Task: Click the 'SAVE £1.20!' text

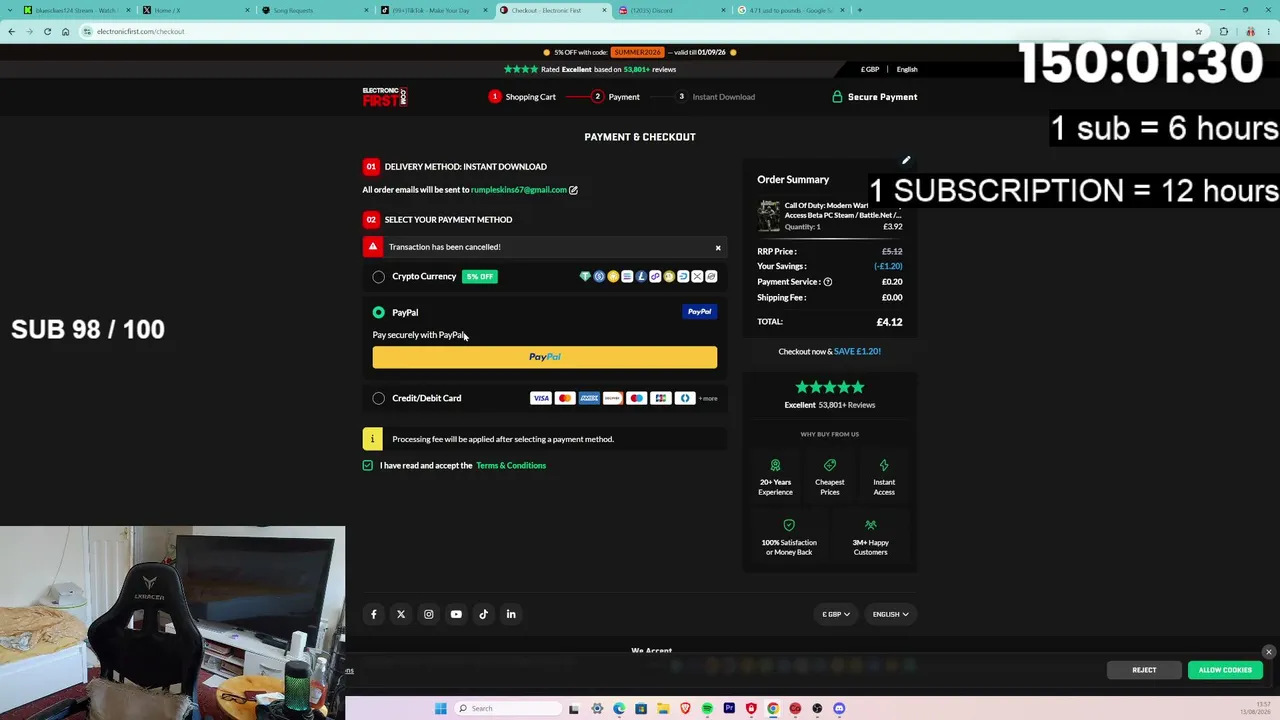Action: coord(857,352)
